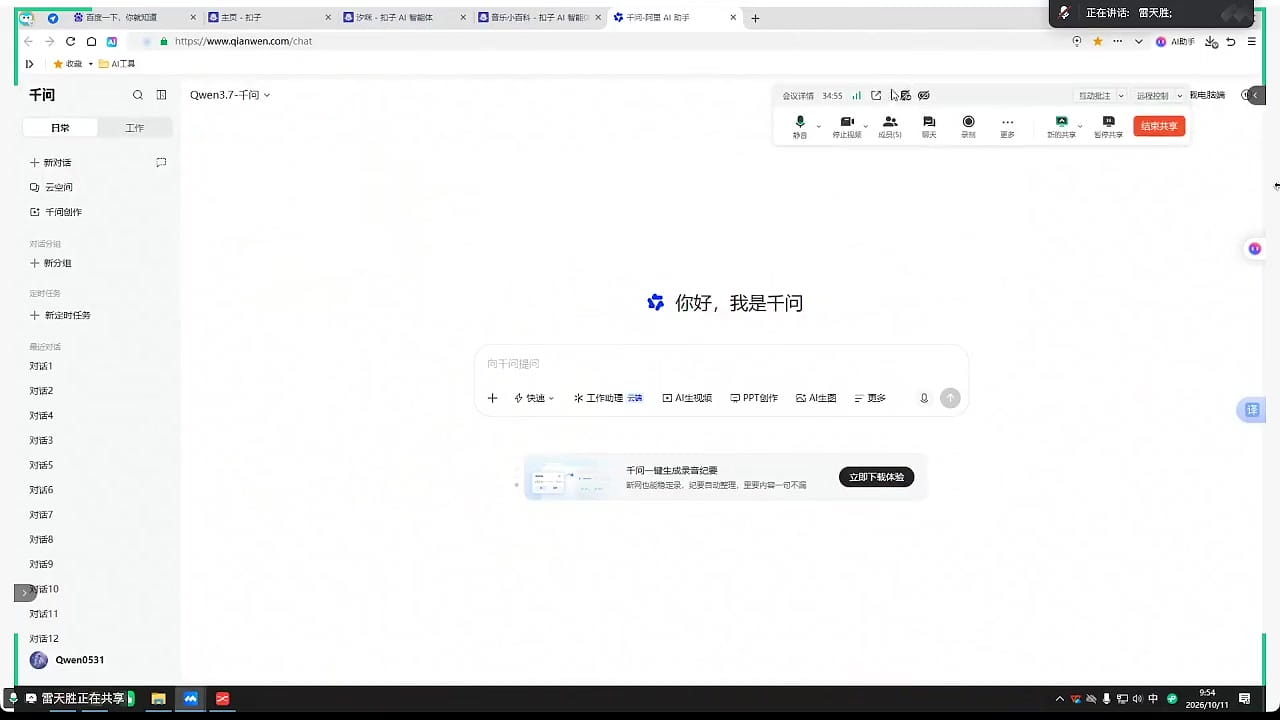
Task: Expand microphone options arrow beside 静音
Action: [x=819, y=125]
